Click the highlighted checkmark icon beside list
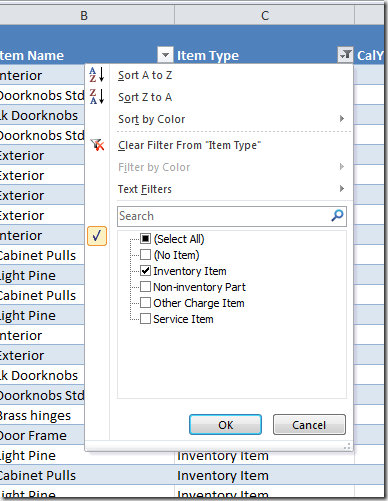Image resolution: width=388 pixels, height=501 pixels. (97, 236)
